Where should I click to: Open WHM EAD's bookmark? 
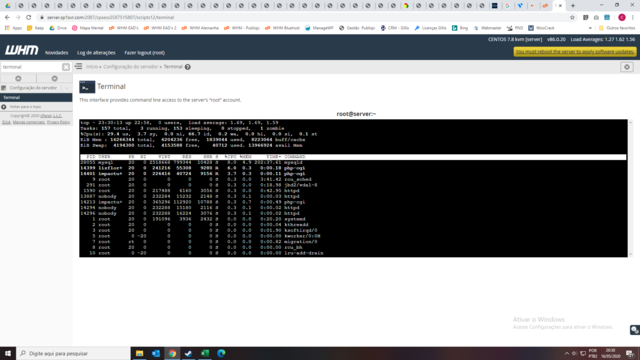point(124,28)
